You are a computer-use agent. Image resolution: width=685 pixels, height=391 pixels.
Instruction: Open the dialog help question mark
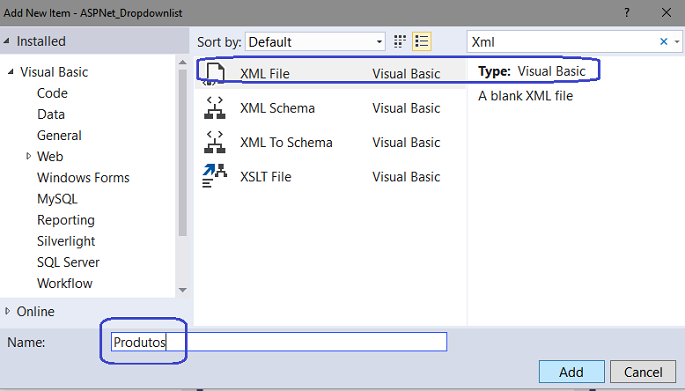click(x=626, y=13)
